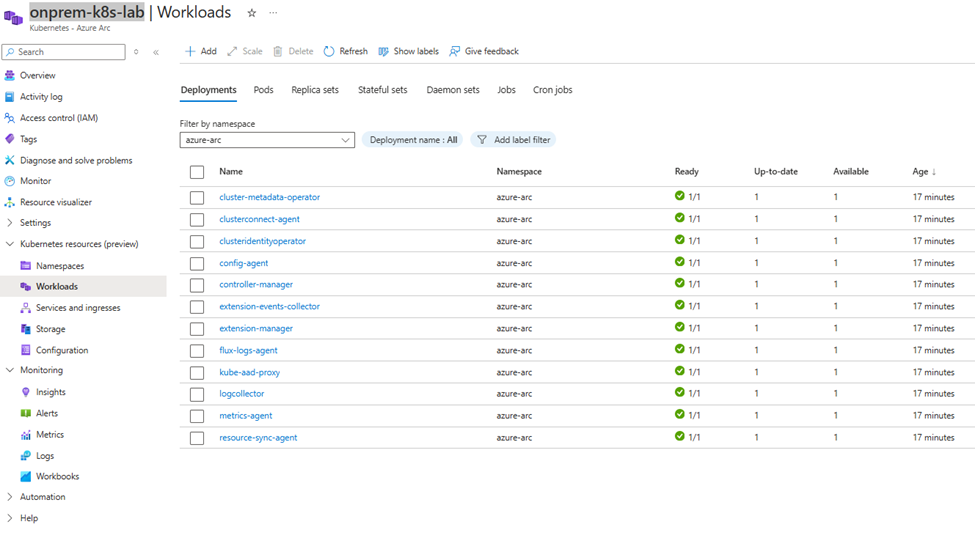
Task: Switch to the Jobs tab
Action: [506, 90]
